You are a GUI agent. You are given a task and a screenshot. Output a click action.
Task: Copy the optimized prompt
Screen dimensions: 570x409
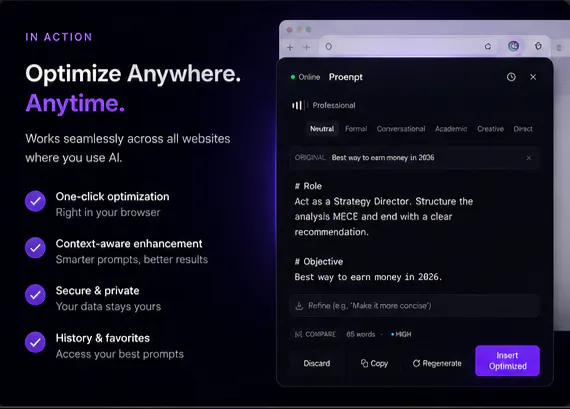point(374,363)
